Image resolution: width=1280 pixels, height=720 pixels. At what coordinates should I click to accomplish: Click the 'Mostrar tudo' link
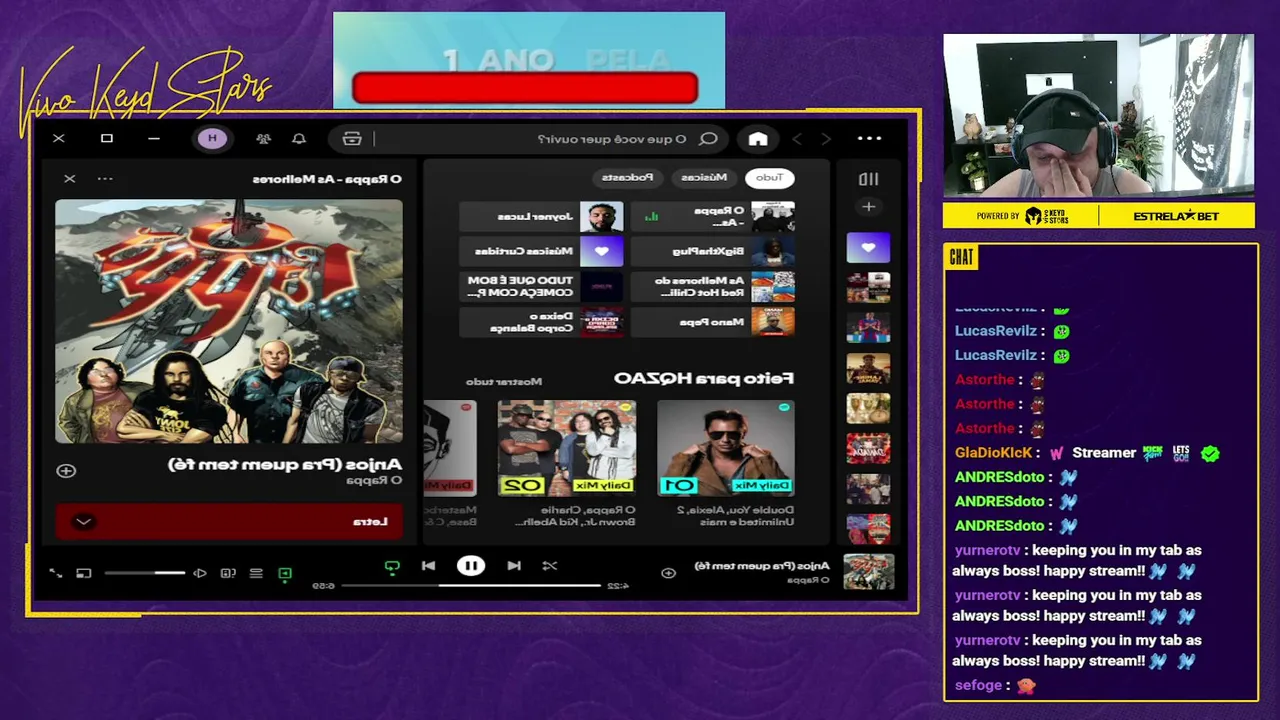504,381
